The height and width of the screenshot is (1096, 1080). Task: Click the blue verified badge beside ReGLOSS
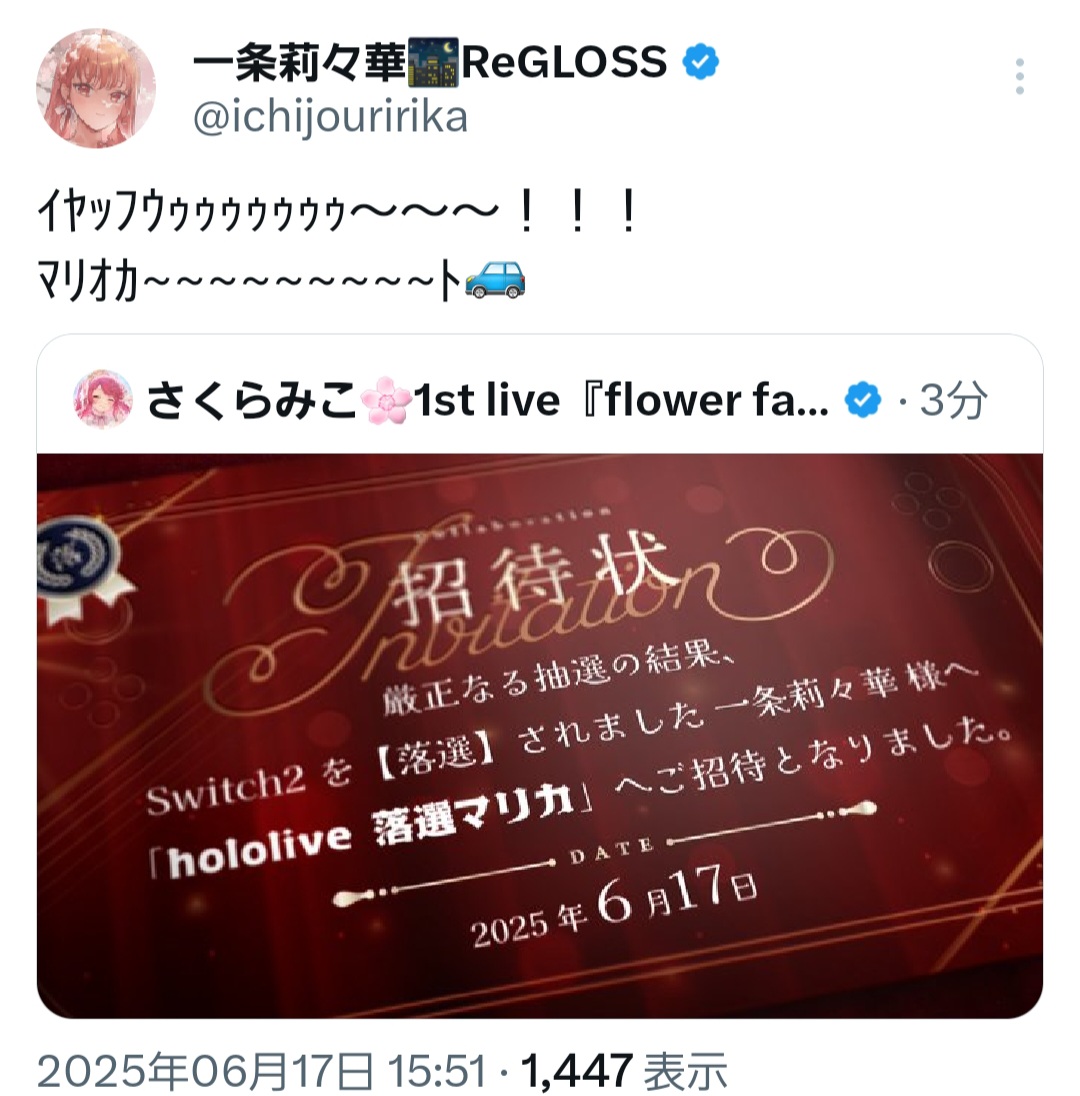(x=700, y=62)
